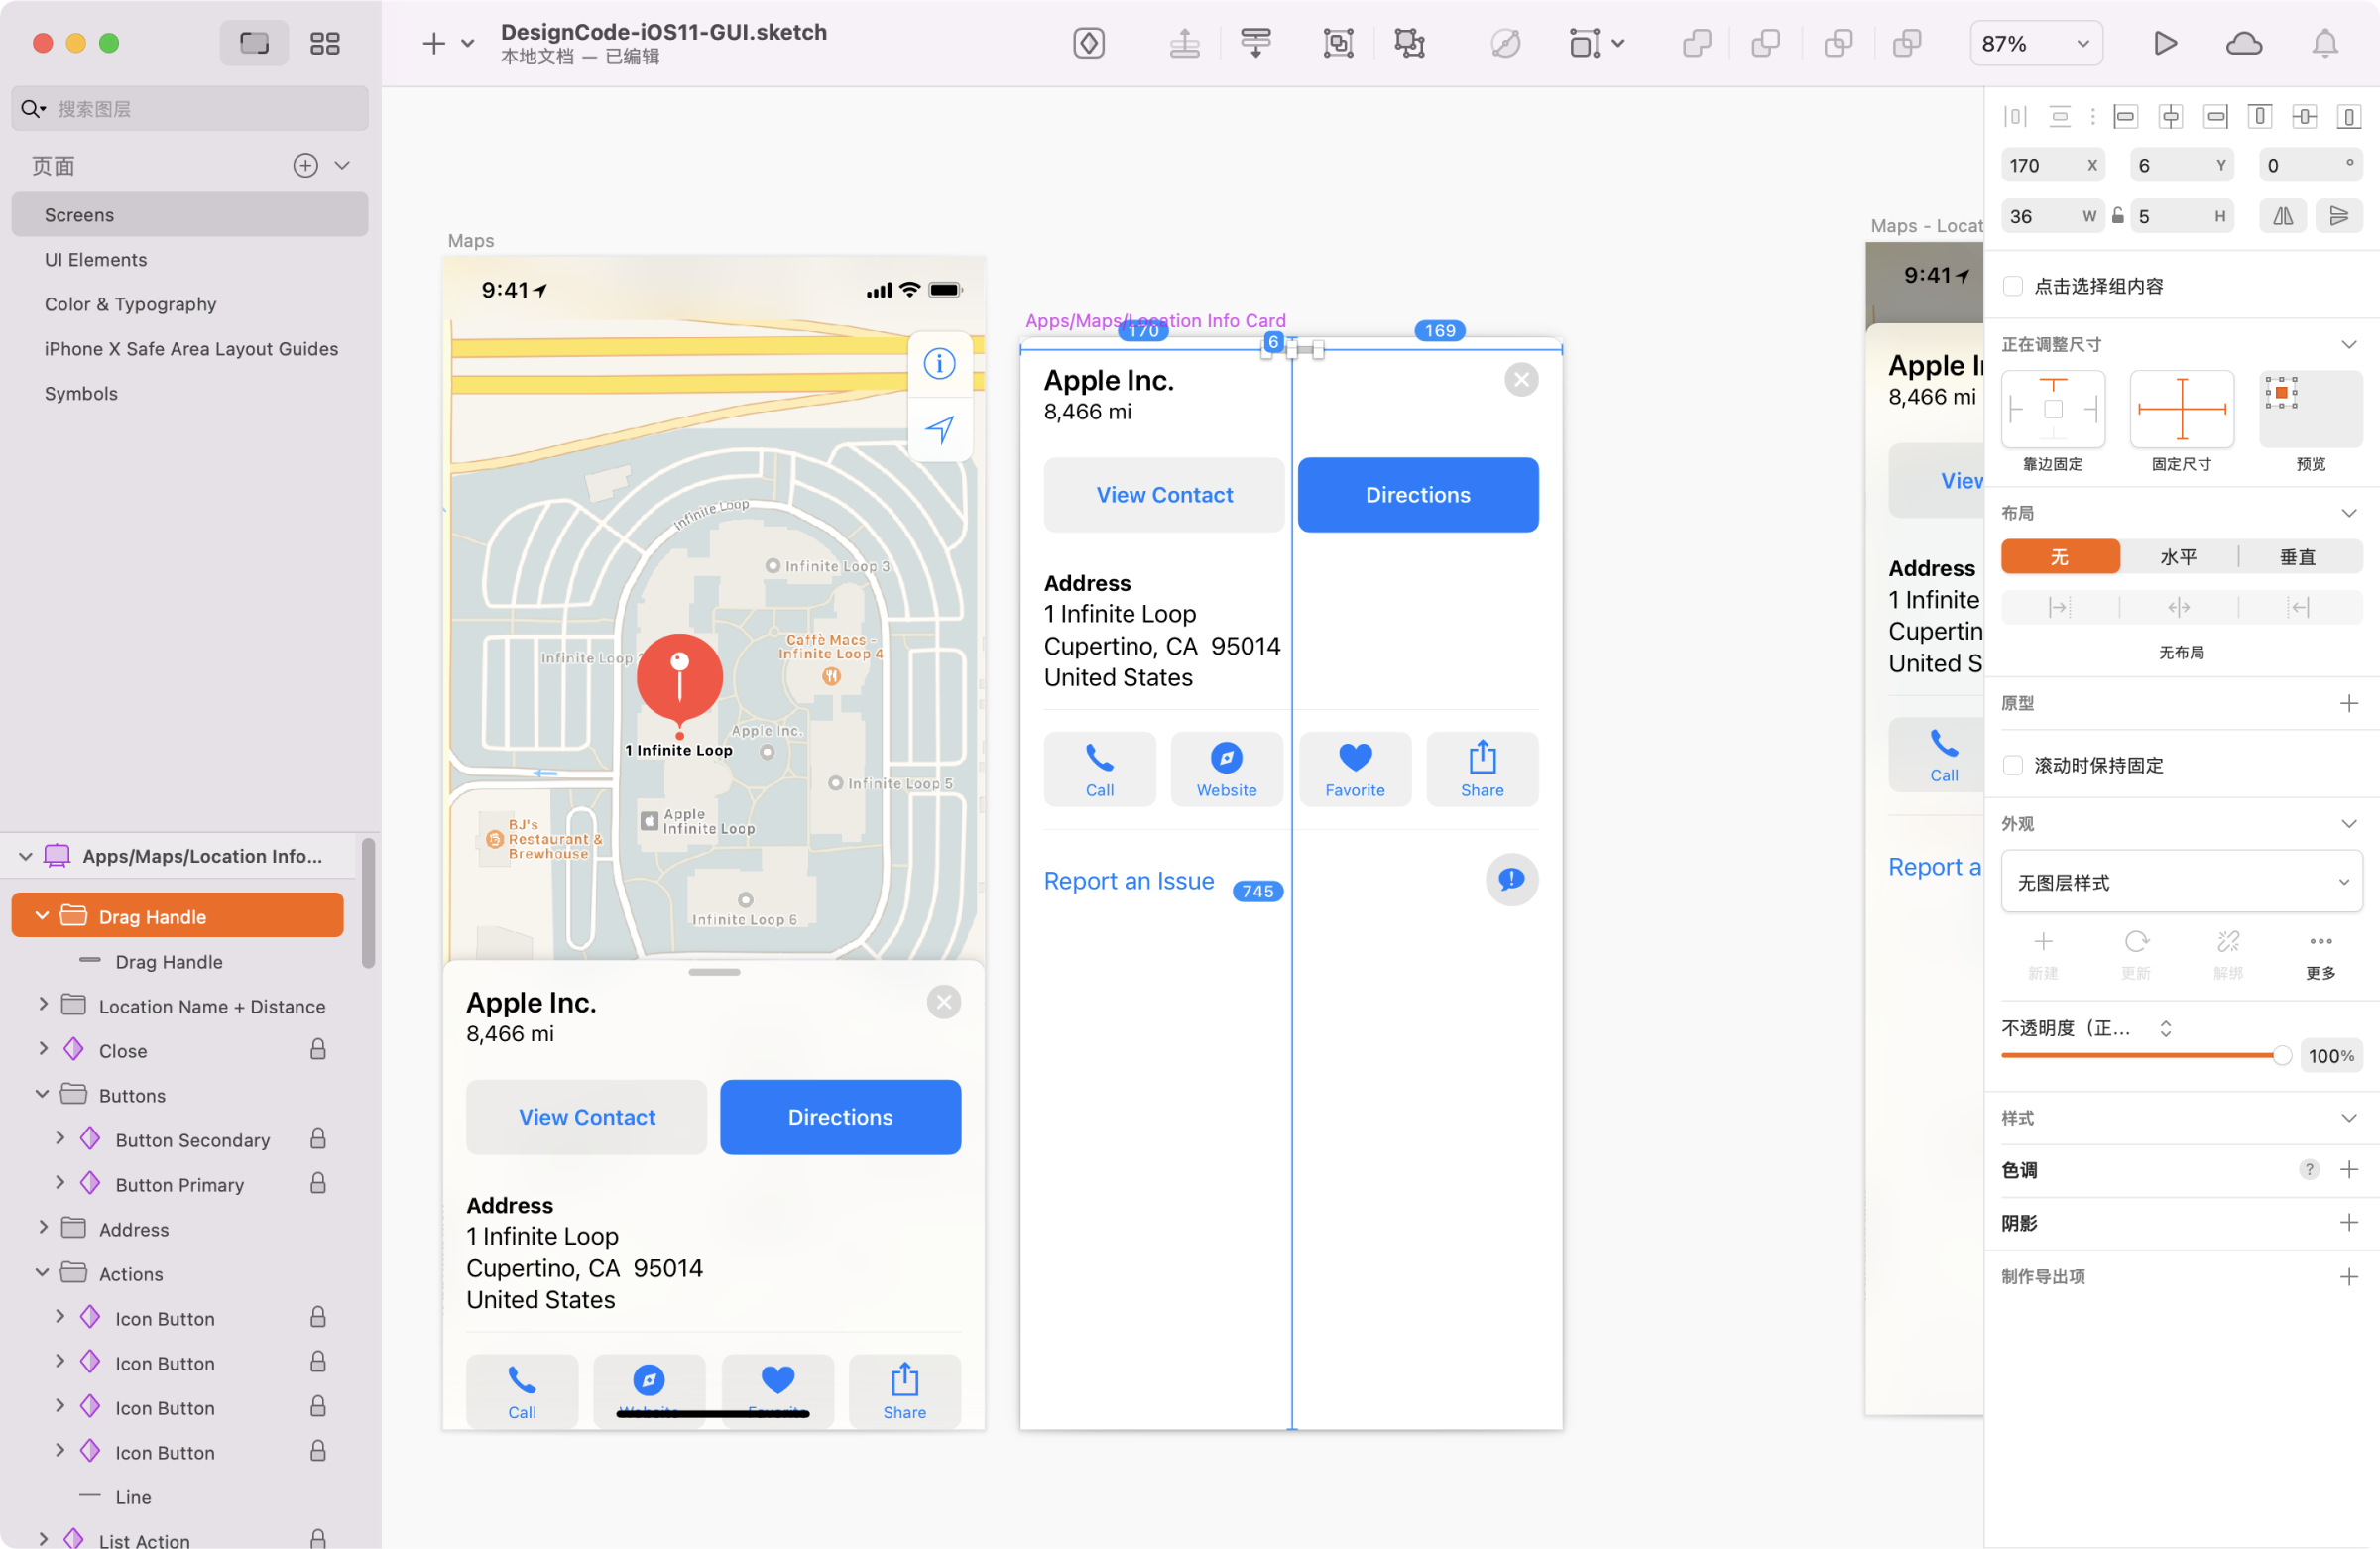
Task: Click the Bring Forward toolbar icon
Action: point(1185,43)
